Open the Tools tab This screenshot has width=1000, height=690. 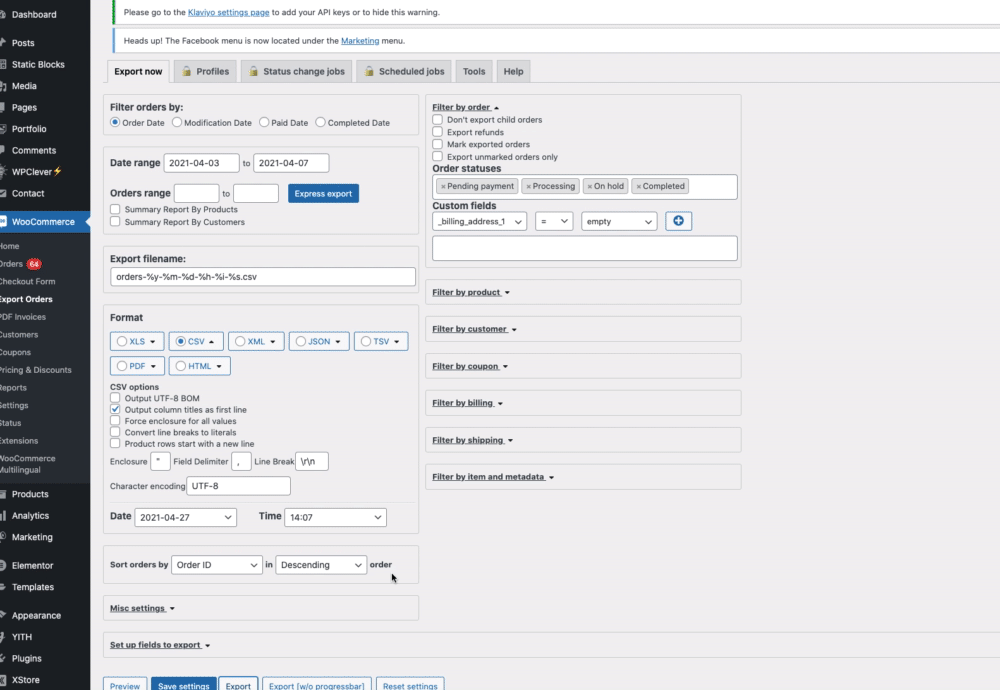pyautogui.click(x=474, y=71)
